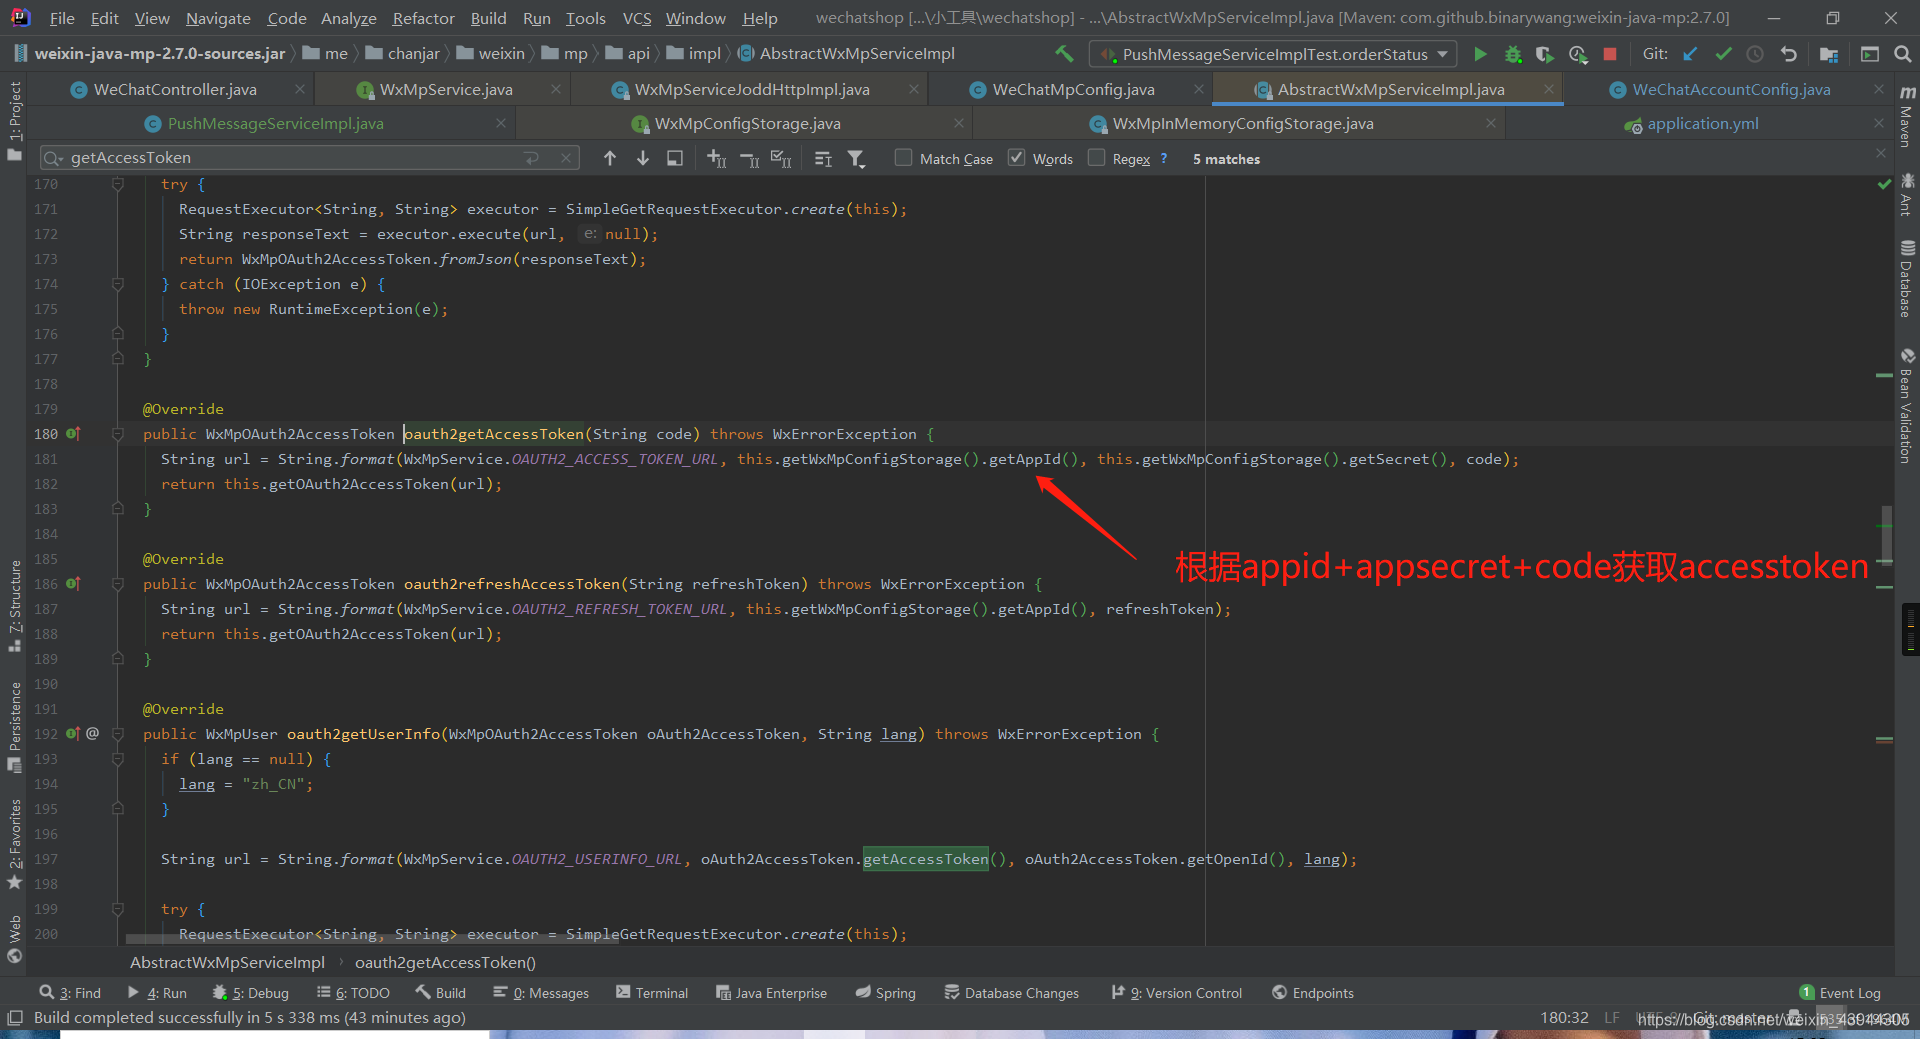Jump to previous search occurrence arrow
Image resolution: width=1920 pixels, height=1039 pixels.
pyautogui.click(x=610, y=158)
